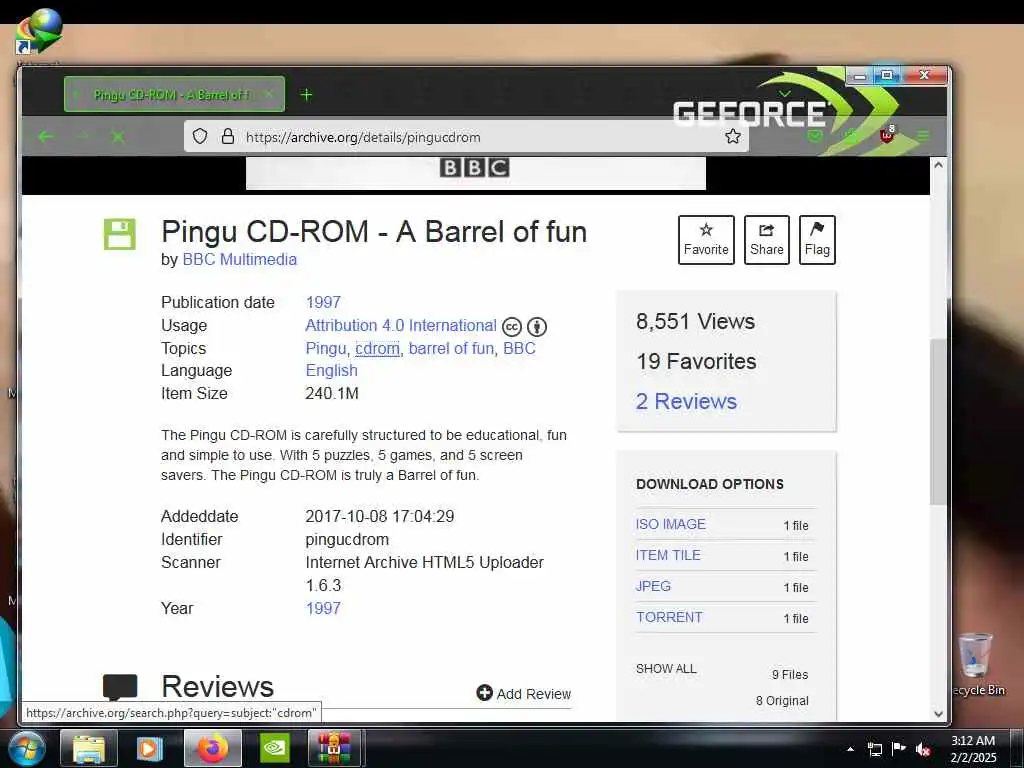Image resolution: width=1024 pixels, height=768 pixels.
Task: Click the network tray icon
Action: [x=874, y=749]
